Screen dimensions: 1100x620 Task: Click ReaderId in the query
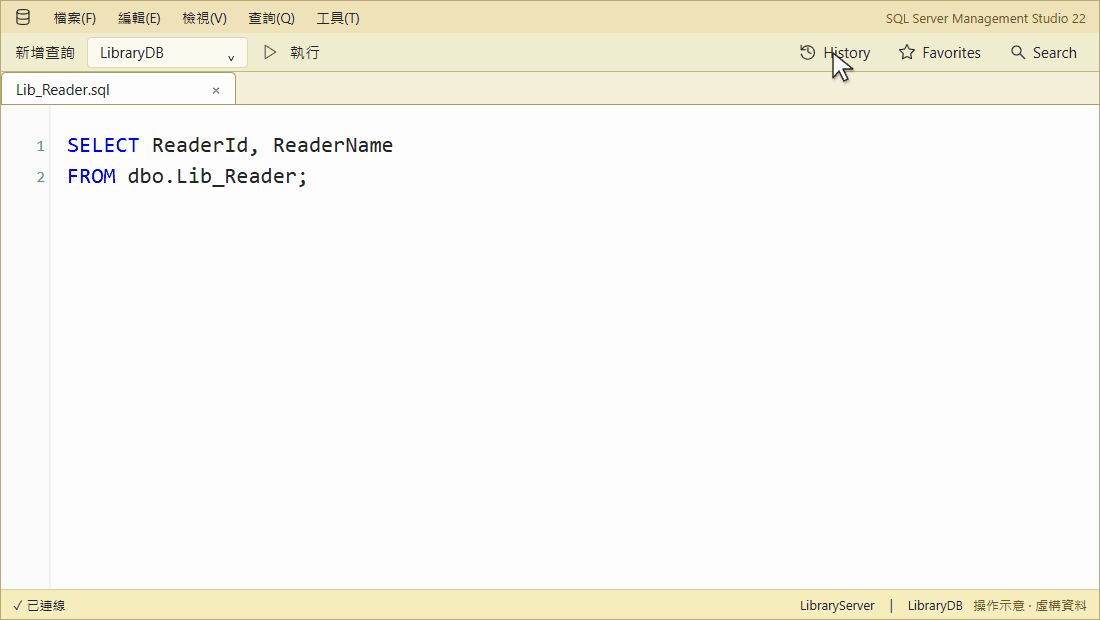[x=200, y=145]
